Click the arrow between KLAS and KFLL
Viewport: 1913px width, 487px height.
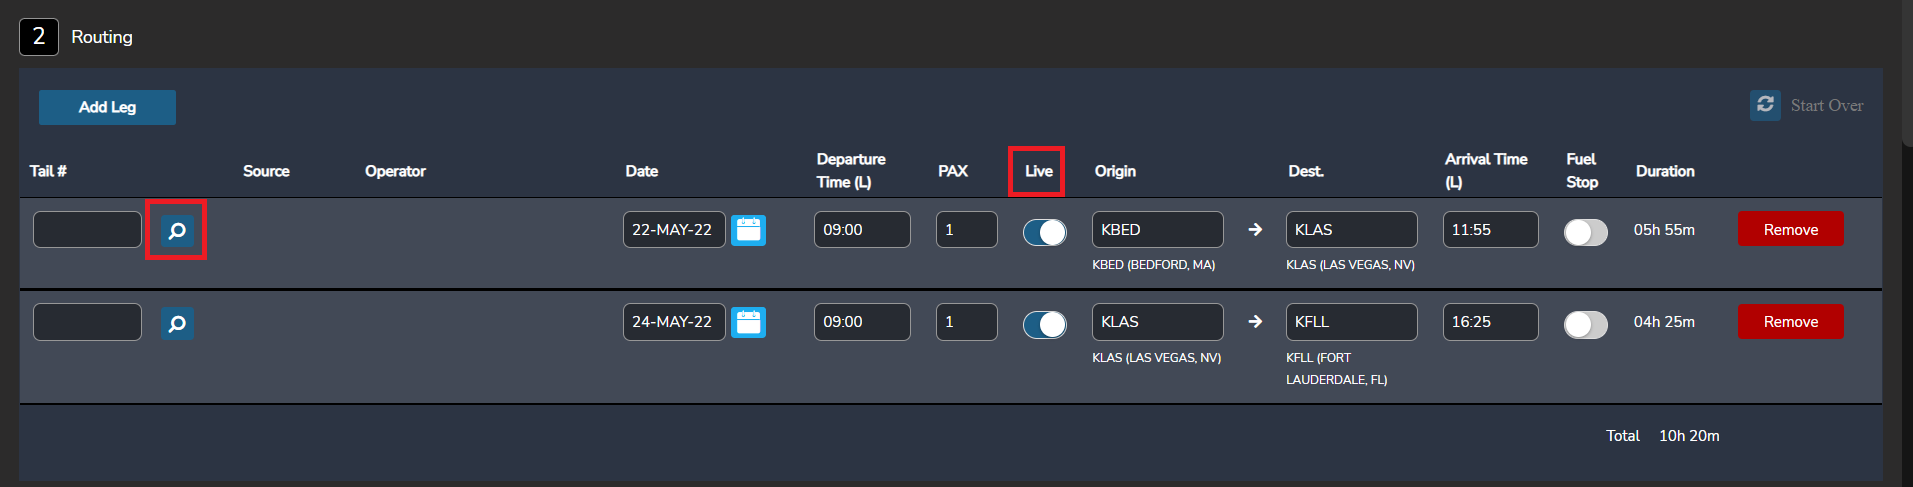(1255, 322)
